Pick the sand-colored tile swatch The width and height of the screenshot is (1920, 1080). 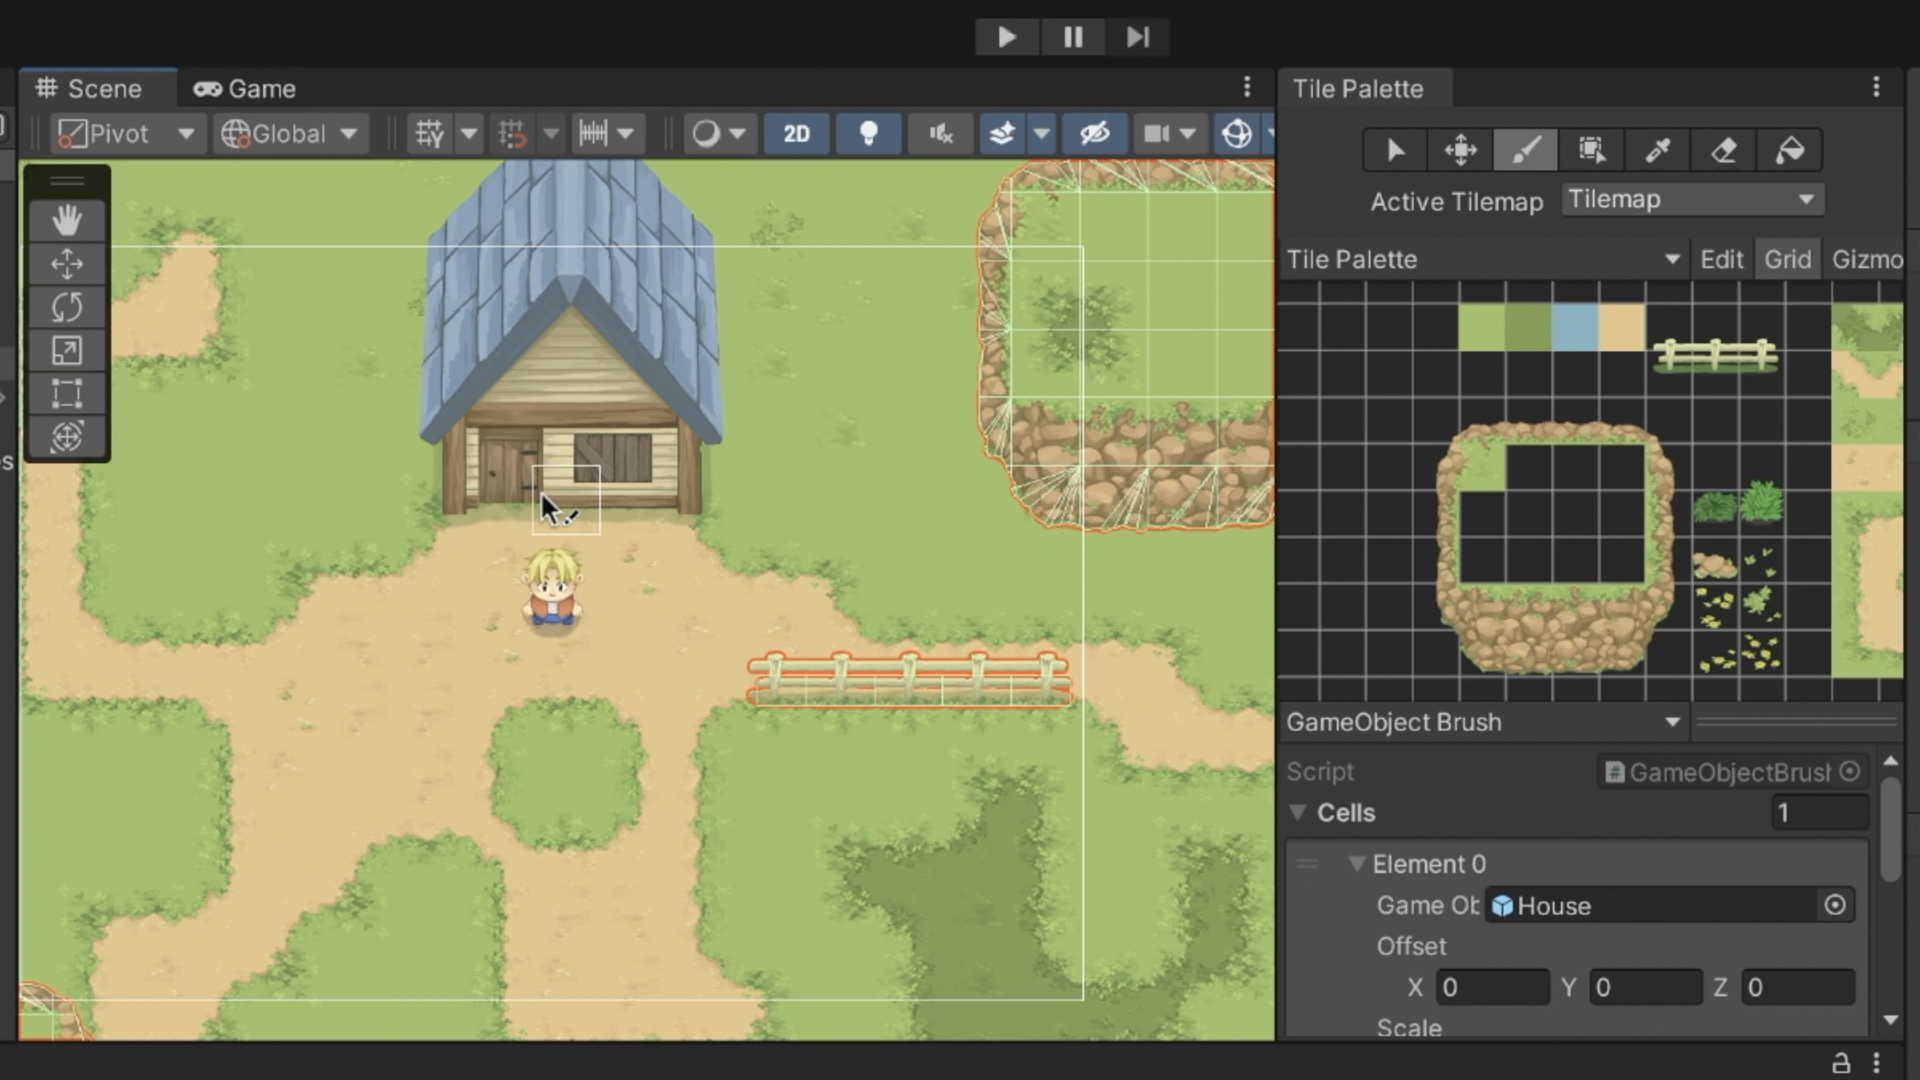(x=1622, y=327)
